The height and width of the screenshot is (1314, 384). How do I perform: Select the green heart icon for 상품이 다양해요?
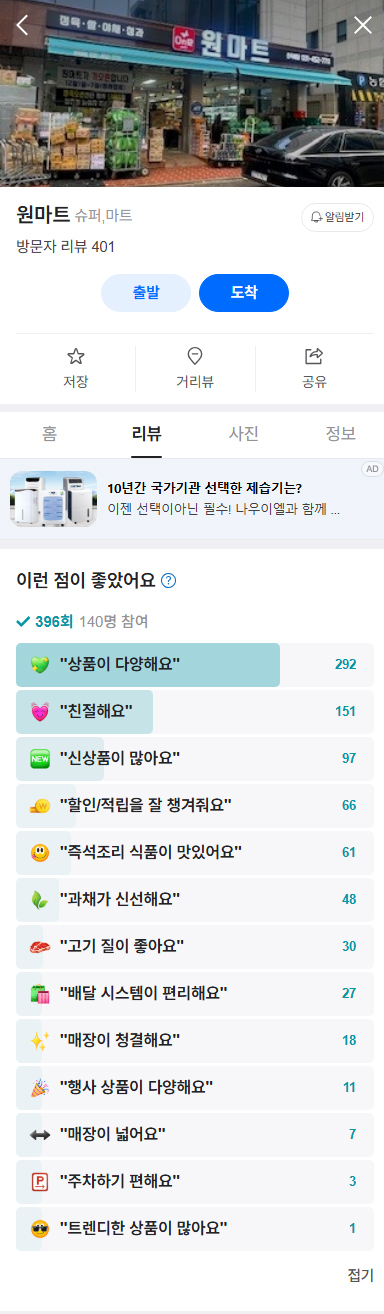coord(40,665)
